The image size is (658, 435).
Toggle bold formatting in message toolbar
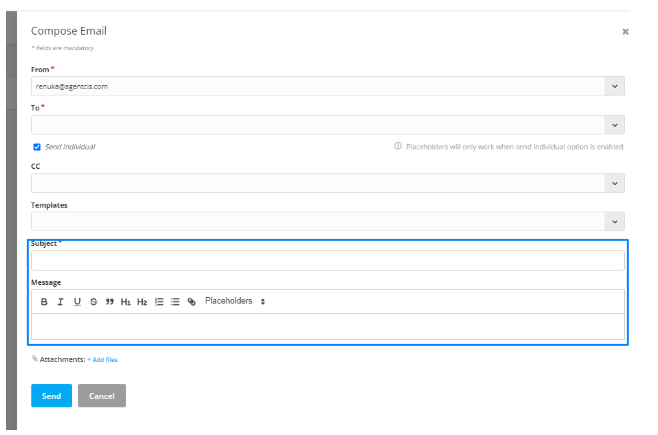click(44, 301)
